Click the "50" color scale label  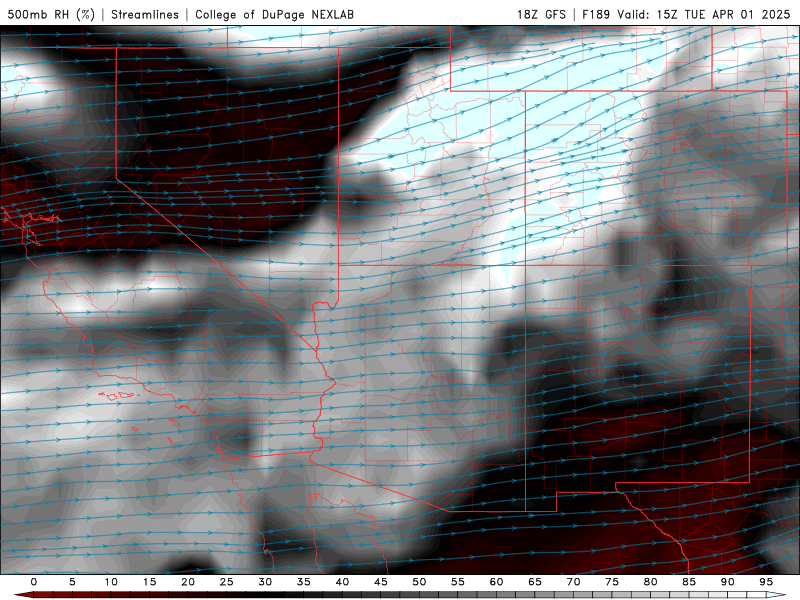point(419,582)
